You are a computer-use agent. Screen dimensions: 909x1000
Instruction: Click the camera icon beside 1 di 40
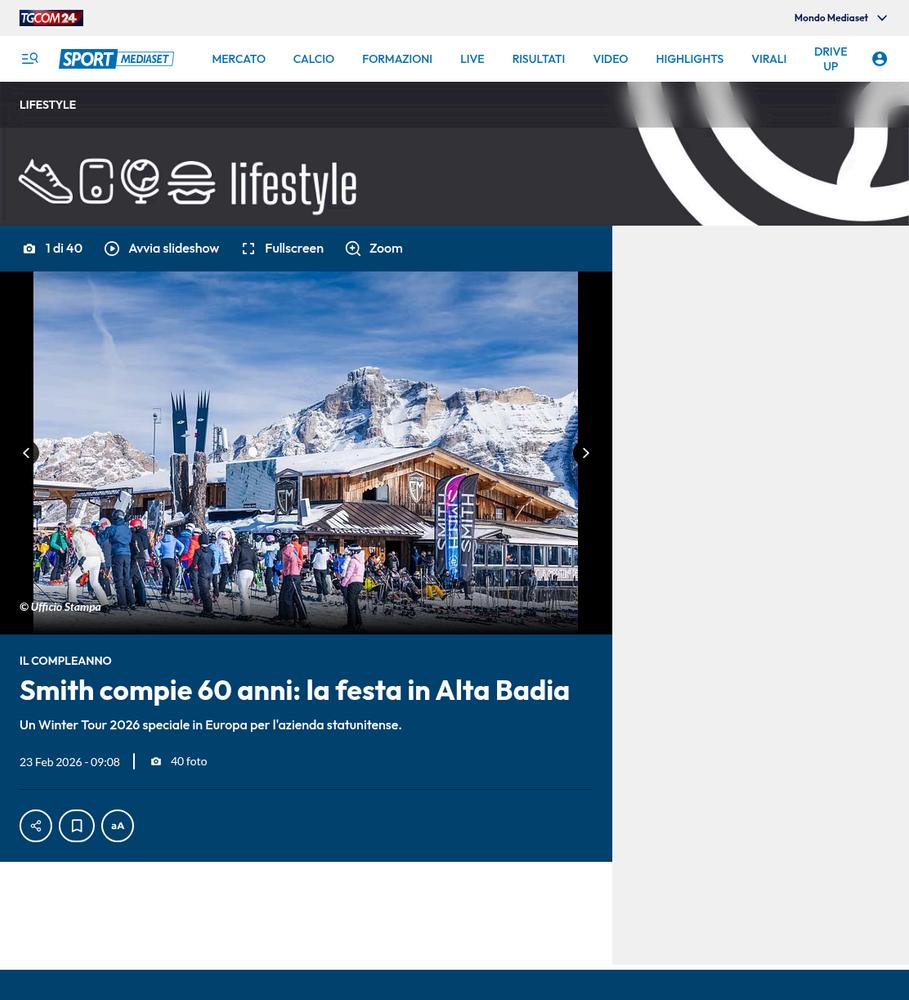[x=29, y=249]
